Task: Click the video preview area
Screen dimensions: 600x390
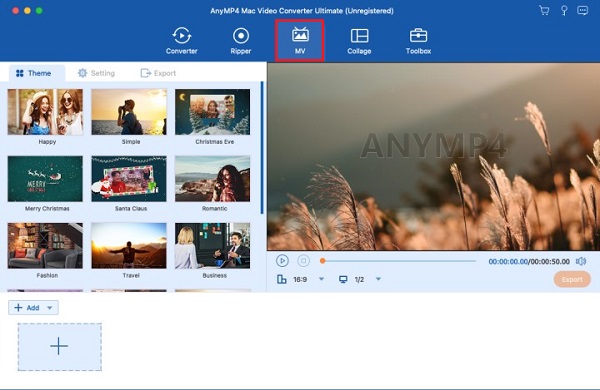Action: 434,157
